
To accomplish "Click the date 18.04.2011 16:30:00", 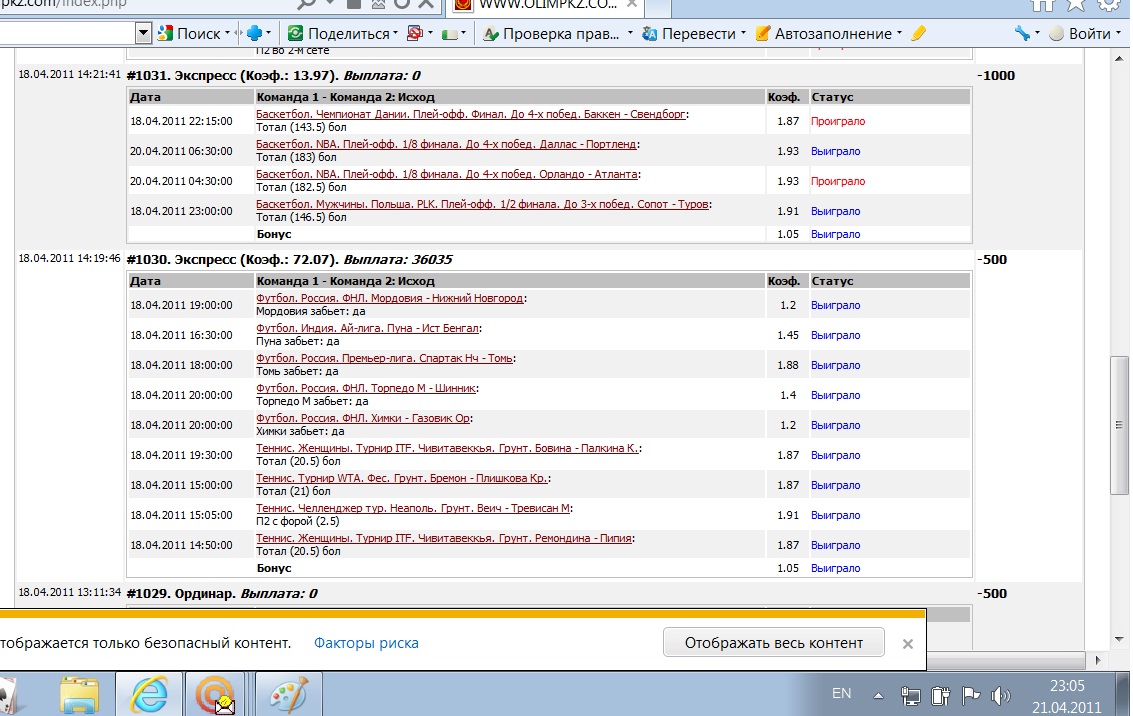I will click(181, 335).
